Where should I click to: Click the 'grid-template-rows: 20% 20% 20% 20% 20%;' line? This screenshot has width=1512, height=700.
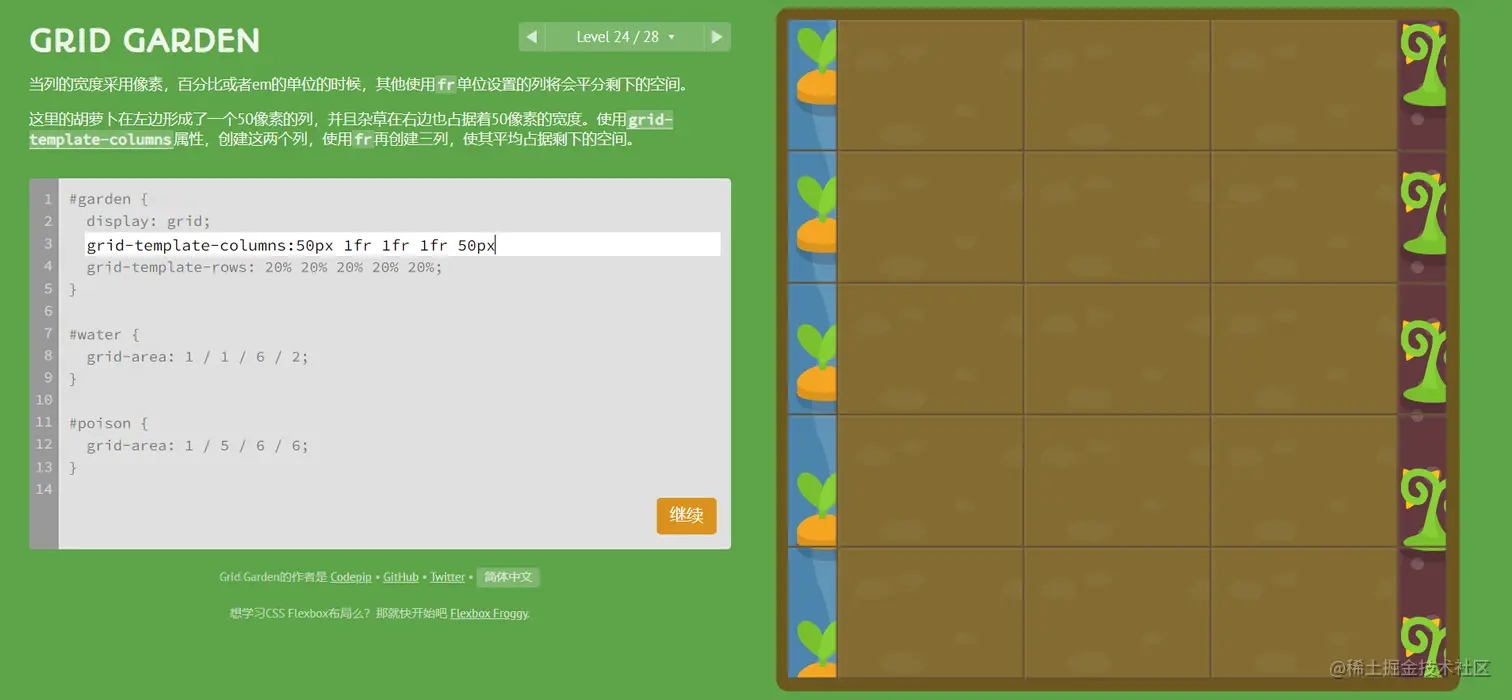[264, 267]
